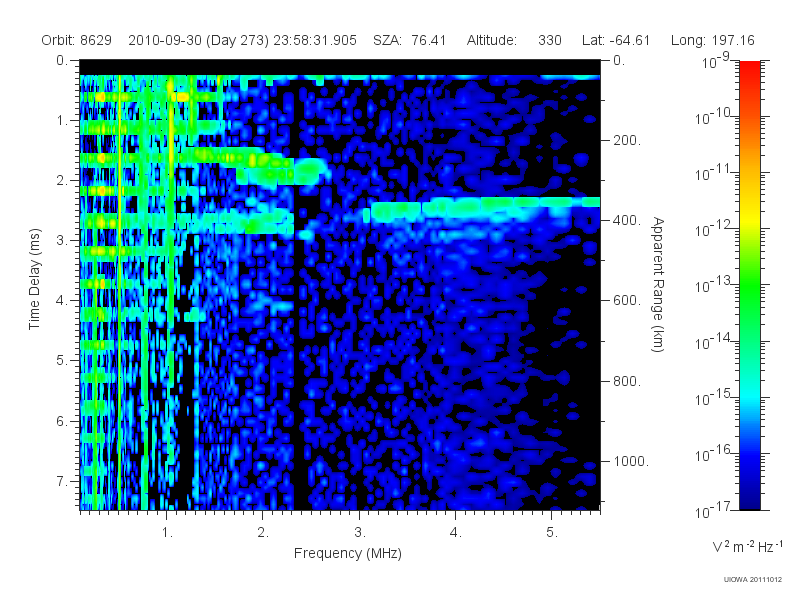The width and height of the screenshot is (800, 600).
Task: Click the '4.' frequency tick label
Action: [x=456, y=533]
